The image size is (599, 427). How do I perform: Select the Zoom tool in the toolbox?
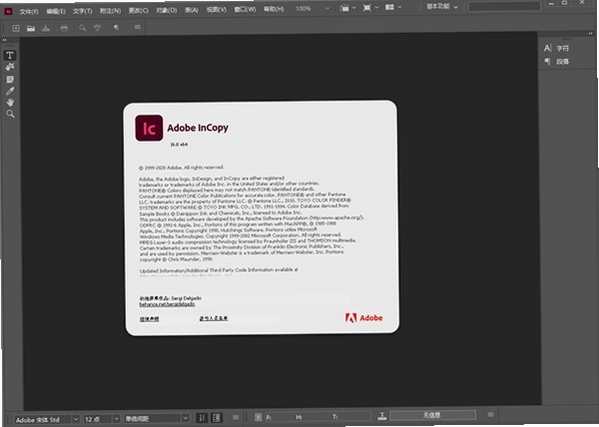[10, 114]
